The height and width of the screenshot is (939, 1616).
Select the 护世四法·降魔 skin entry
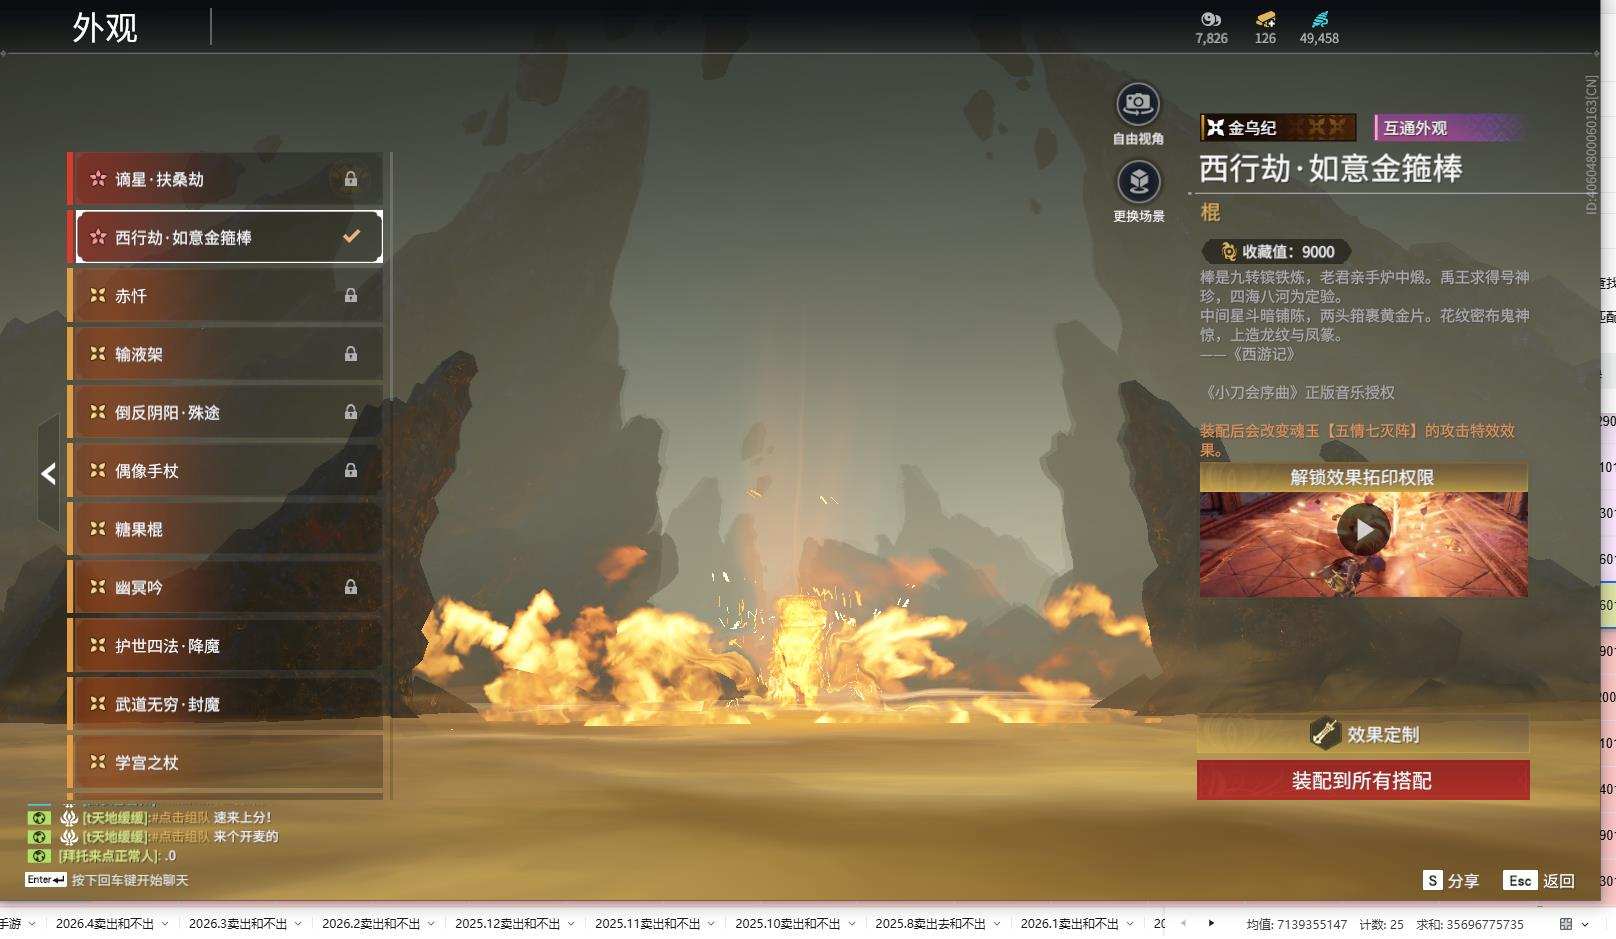(228, 646)
